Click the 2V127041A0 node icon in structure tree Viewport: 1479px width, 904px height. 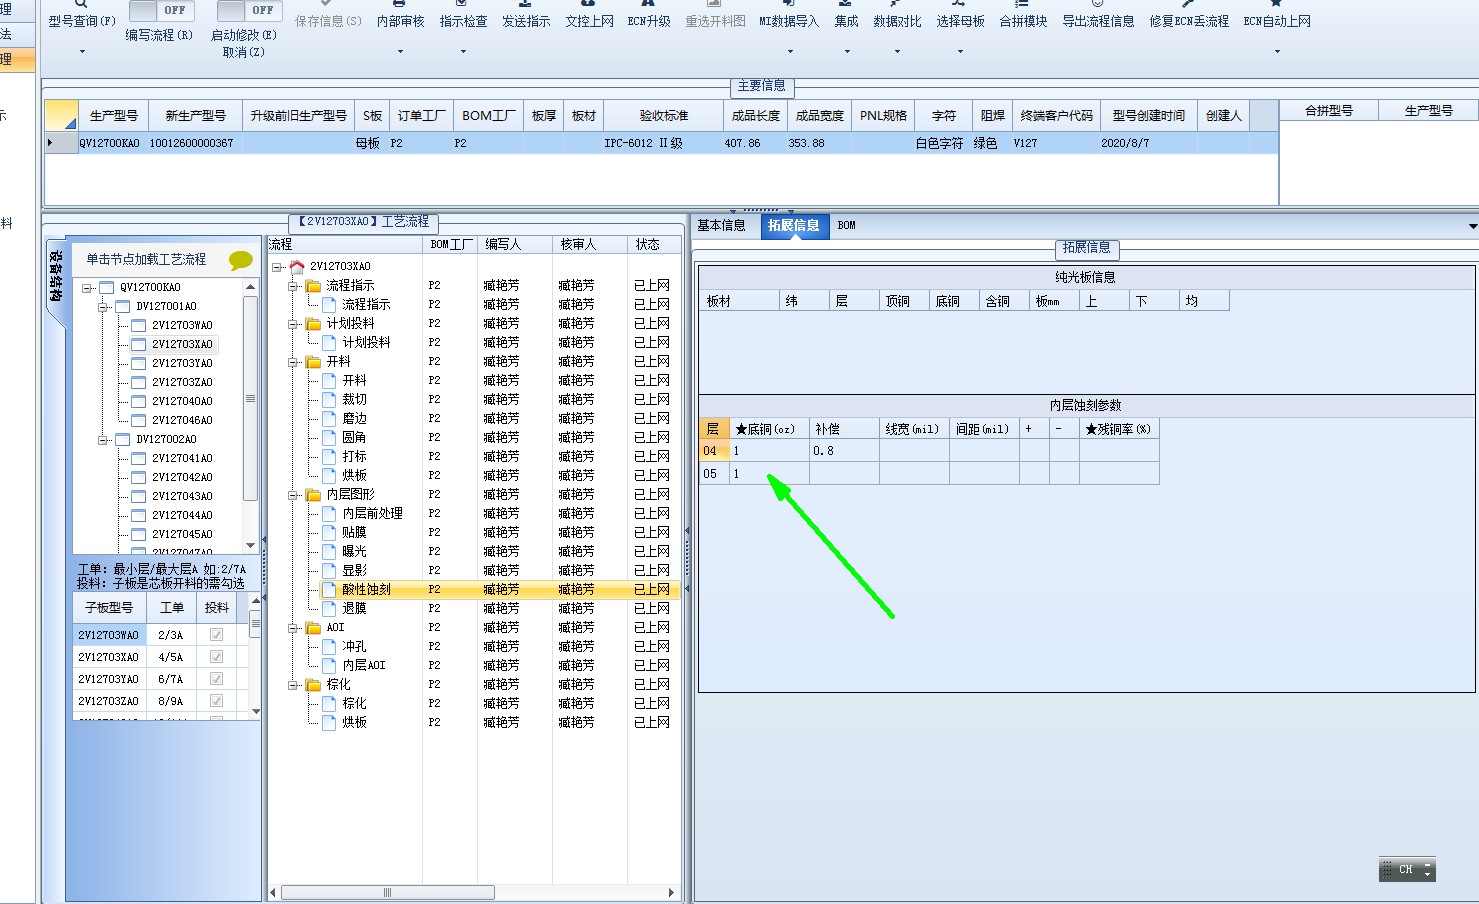pyautogui.click(x=139, y=458)
